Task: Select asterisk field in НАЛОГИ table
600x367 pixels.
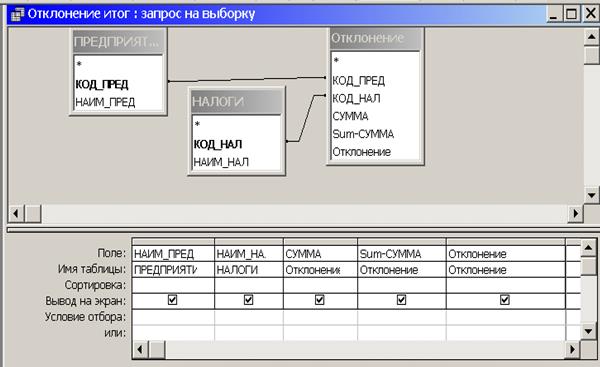Action: click(x=197, y=124)
